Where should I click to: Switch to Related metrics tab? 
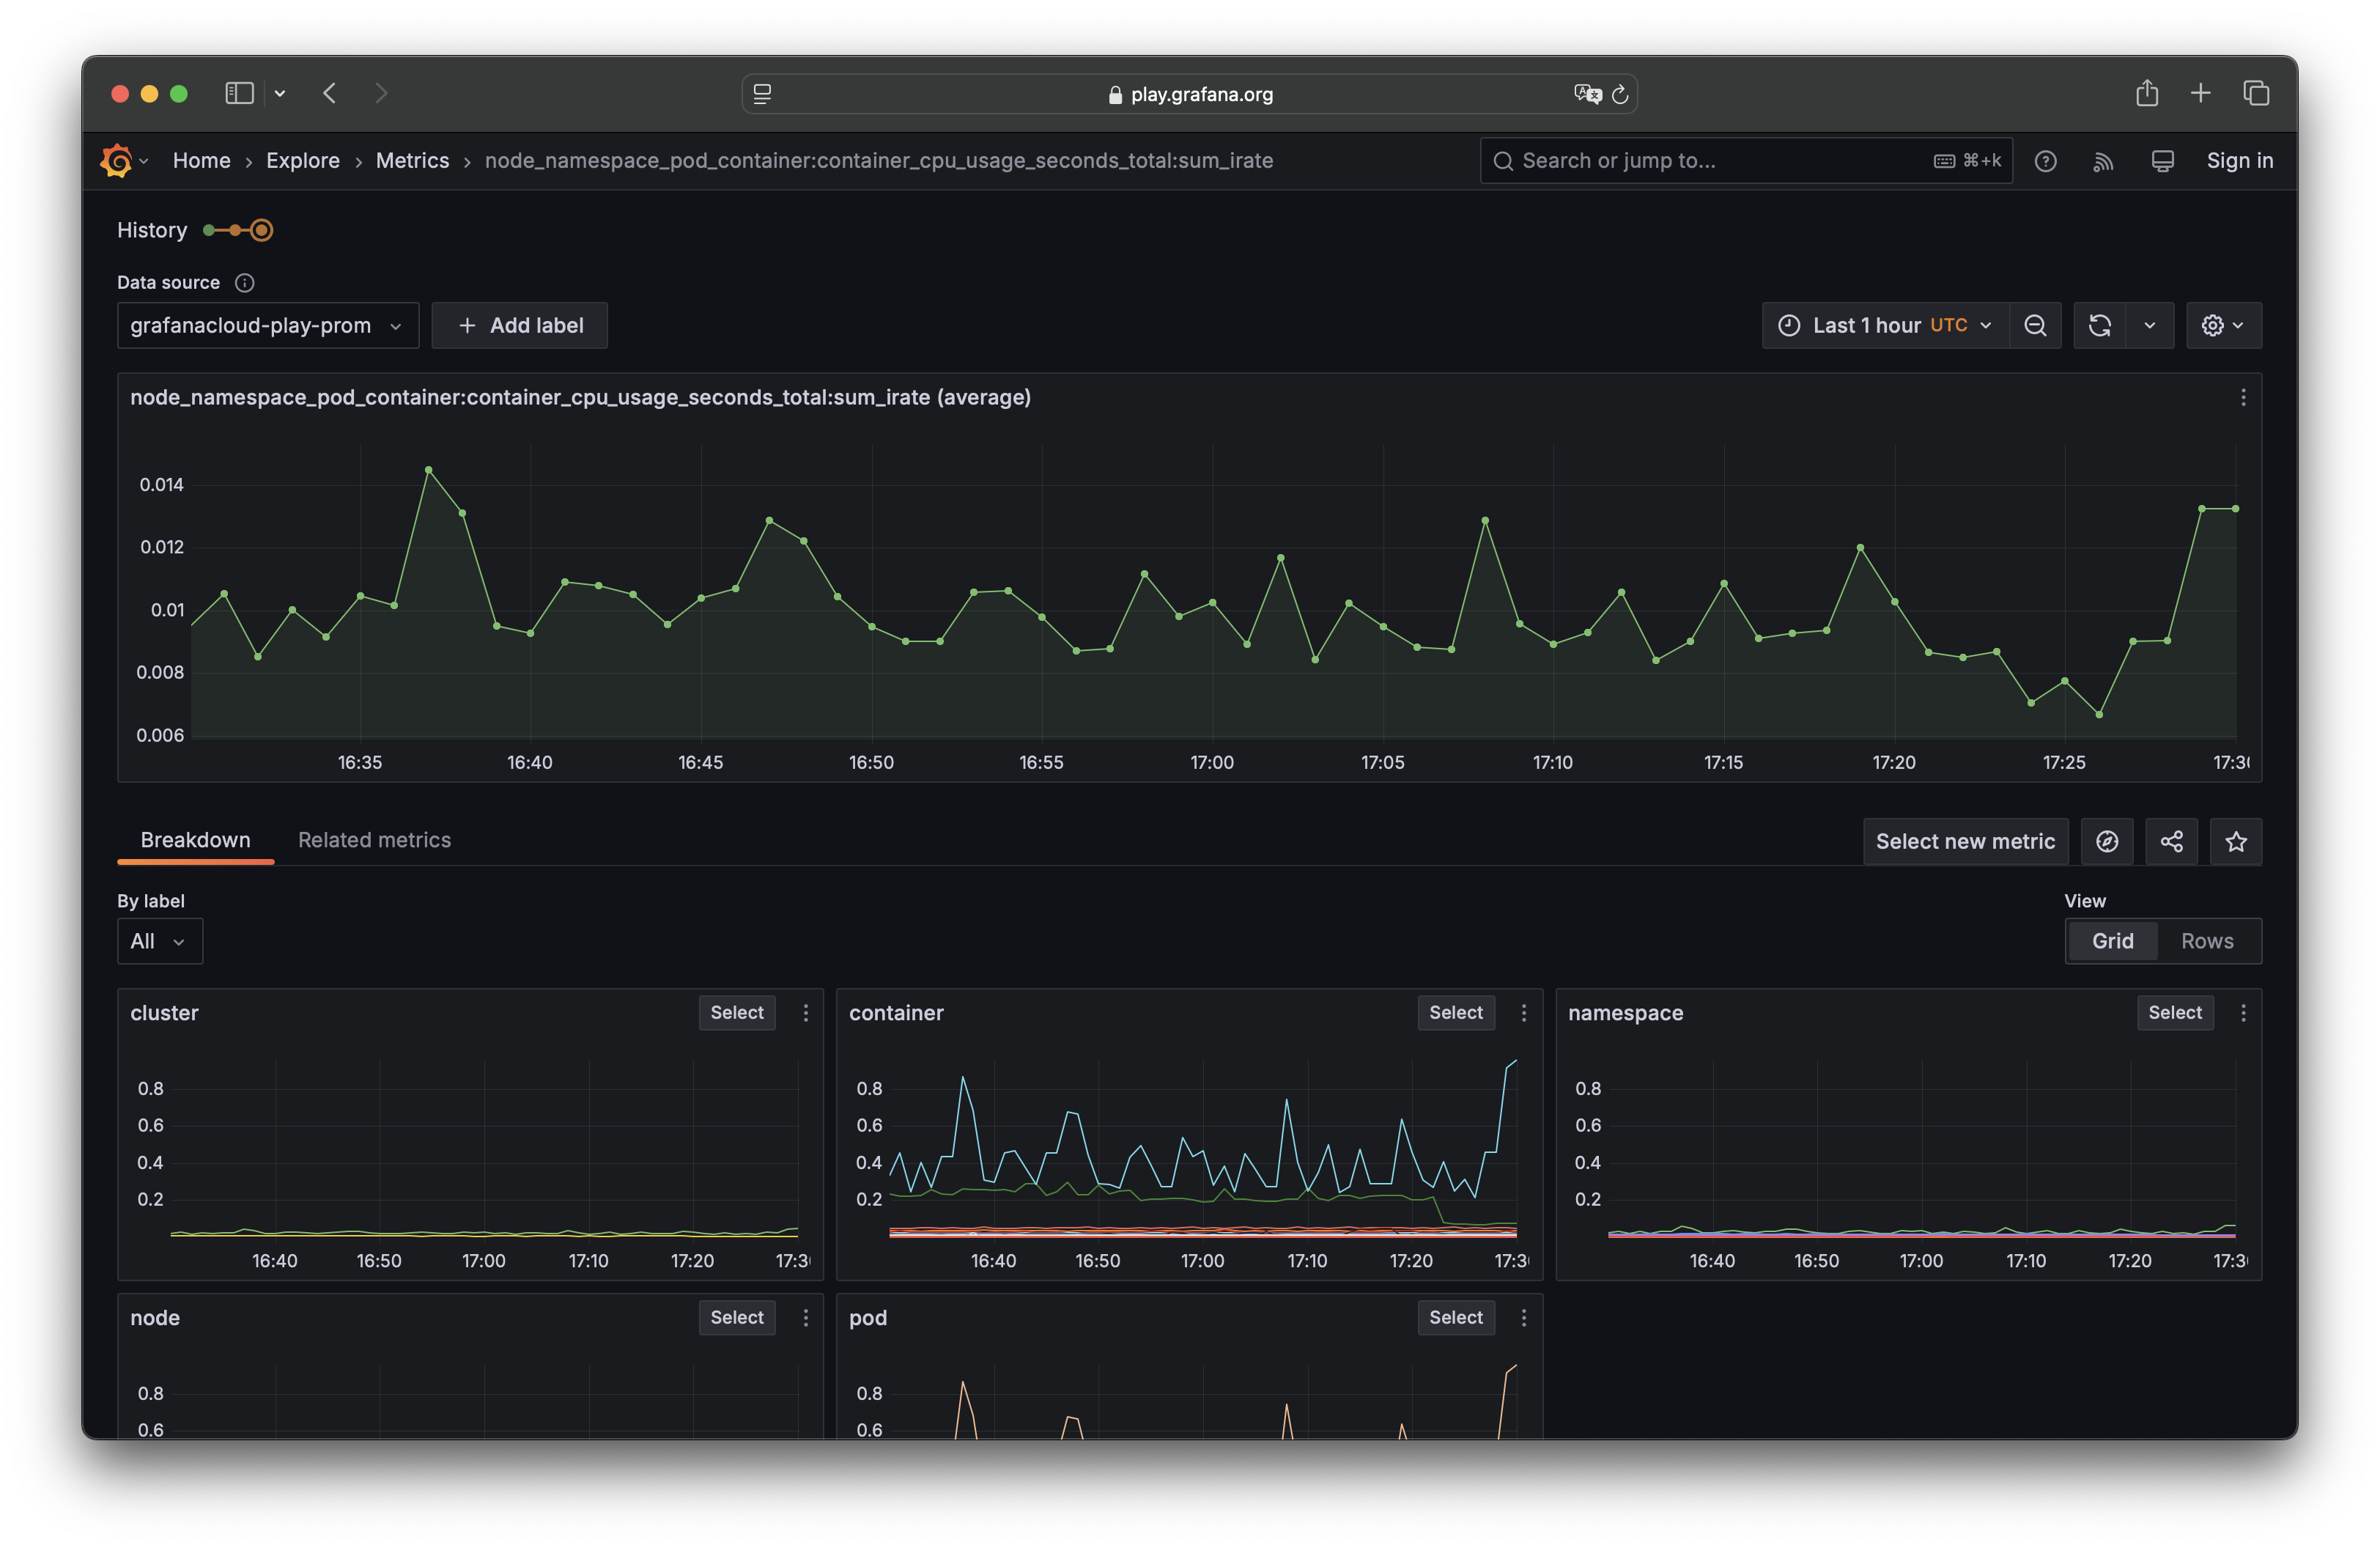[374, 840]
